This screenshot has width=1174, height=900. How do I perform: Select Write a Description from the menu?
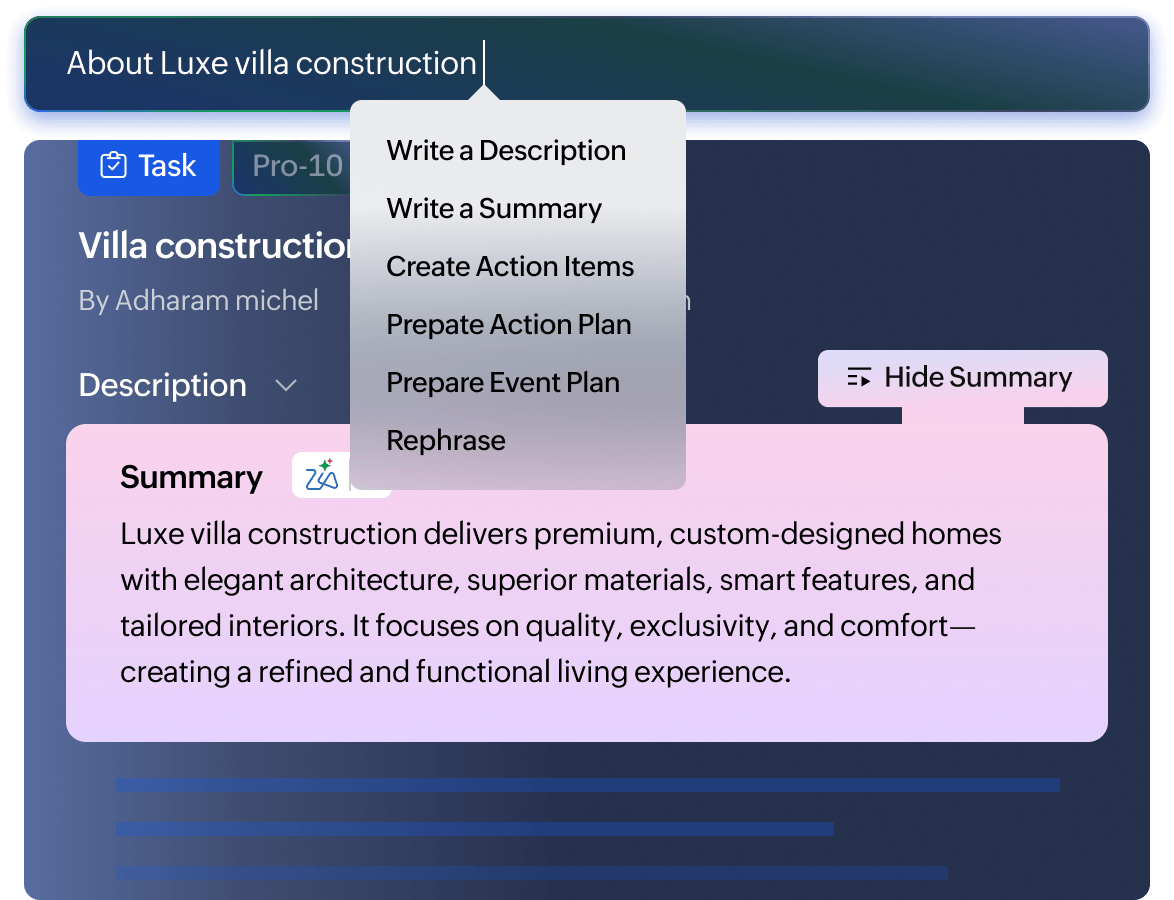(505, 150)
